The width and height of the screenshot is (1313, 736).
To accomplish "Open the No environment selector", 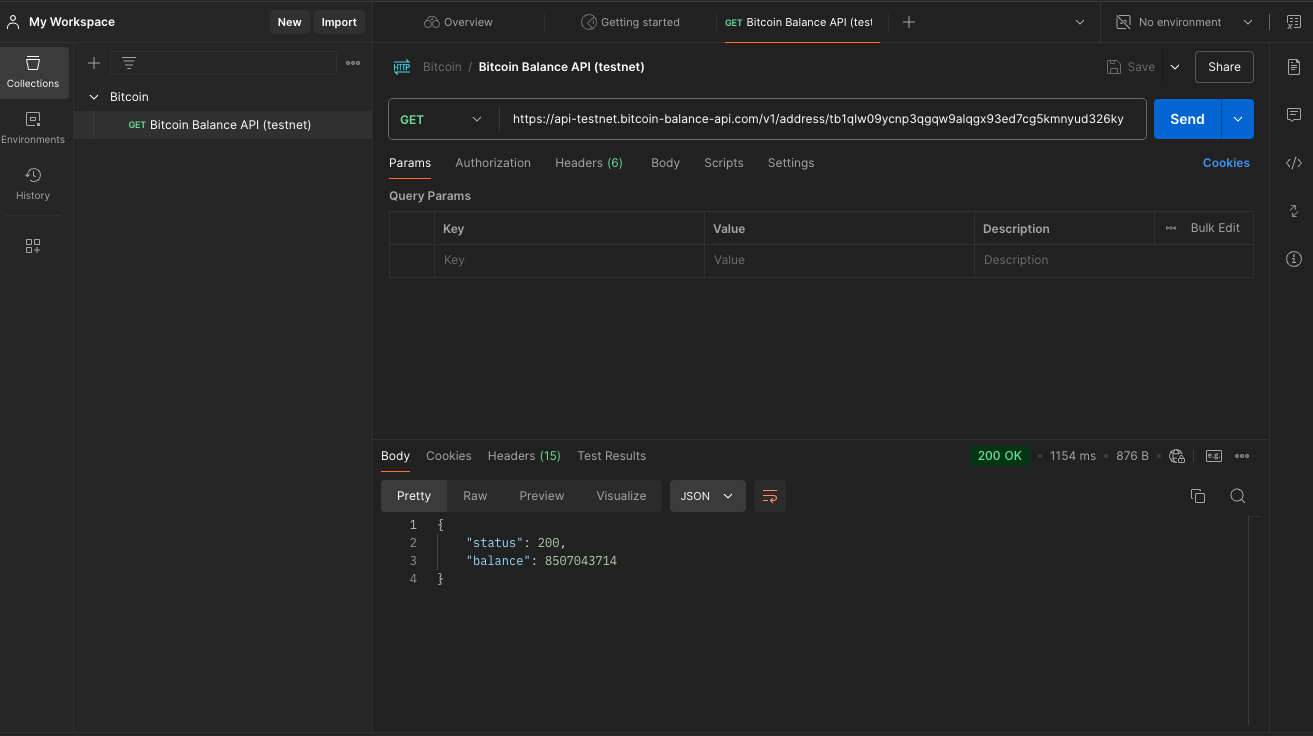I will coord(1184,22).
